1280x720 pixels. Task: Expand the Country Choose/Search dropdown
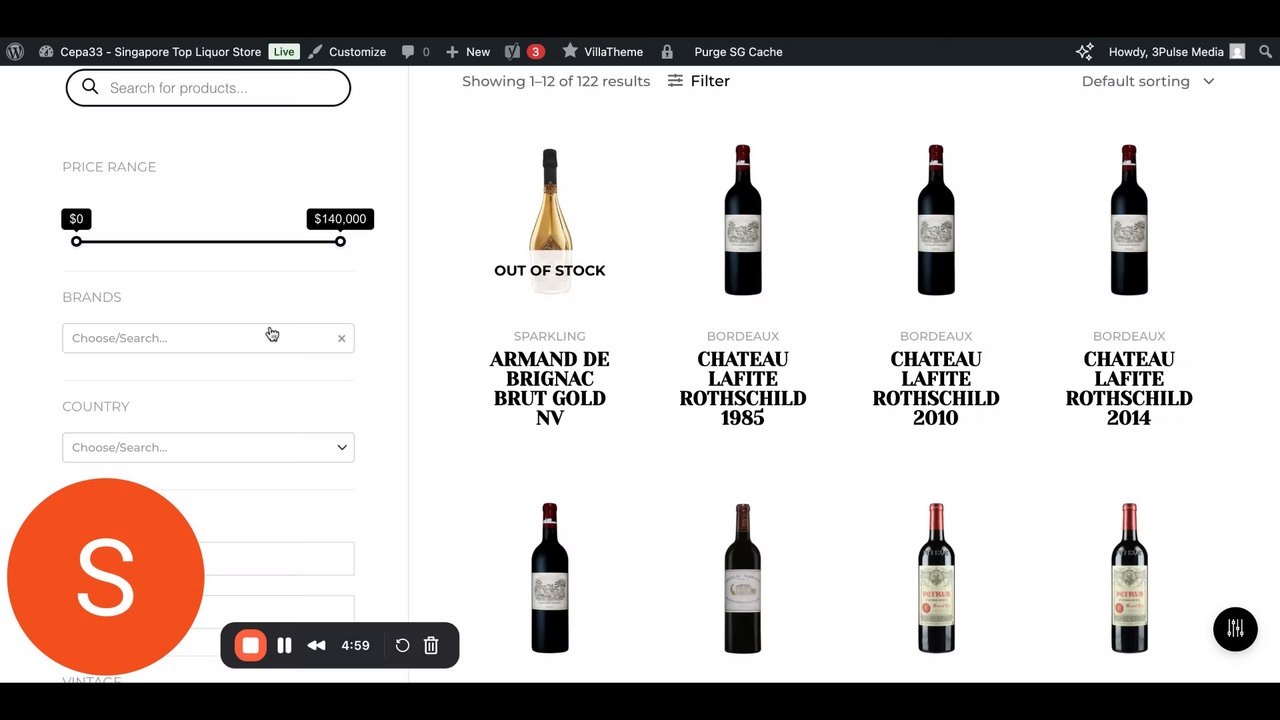(208, 447)
